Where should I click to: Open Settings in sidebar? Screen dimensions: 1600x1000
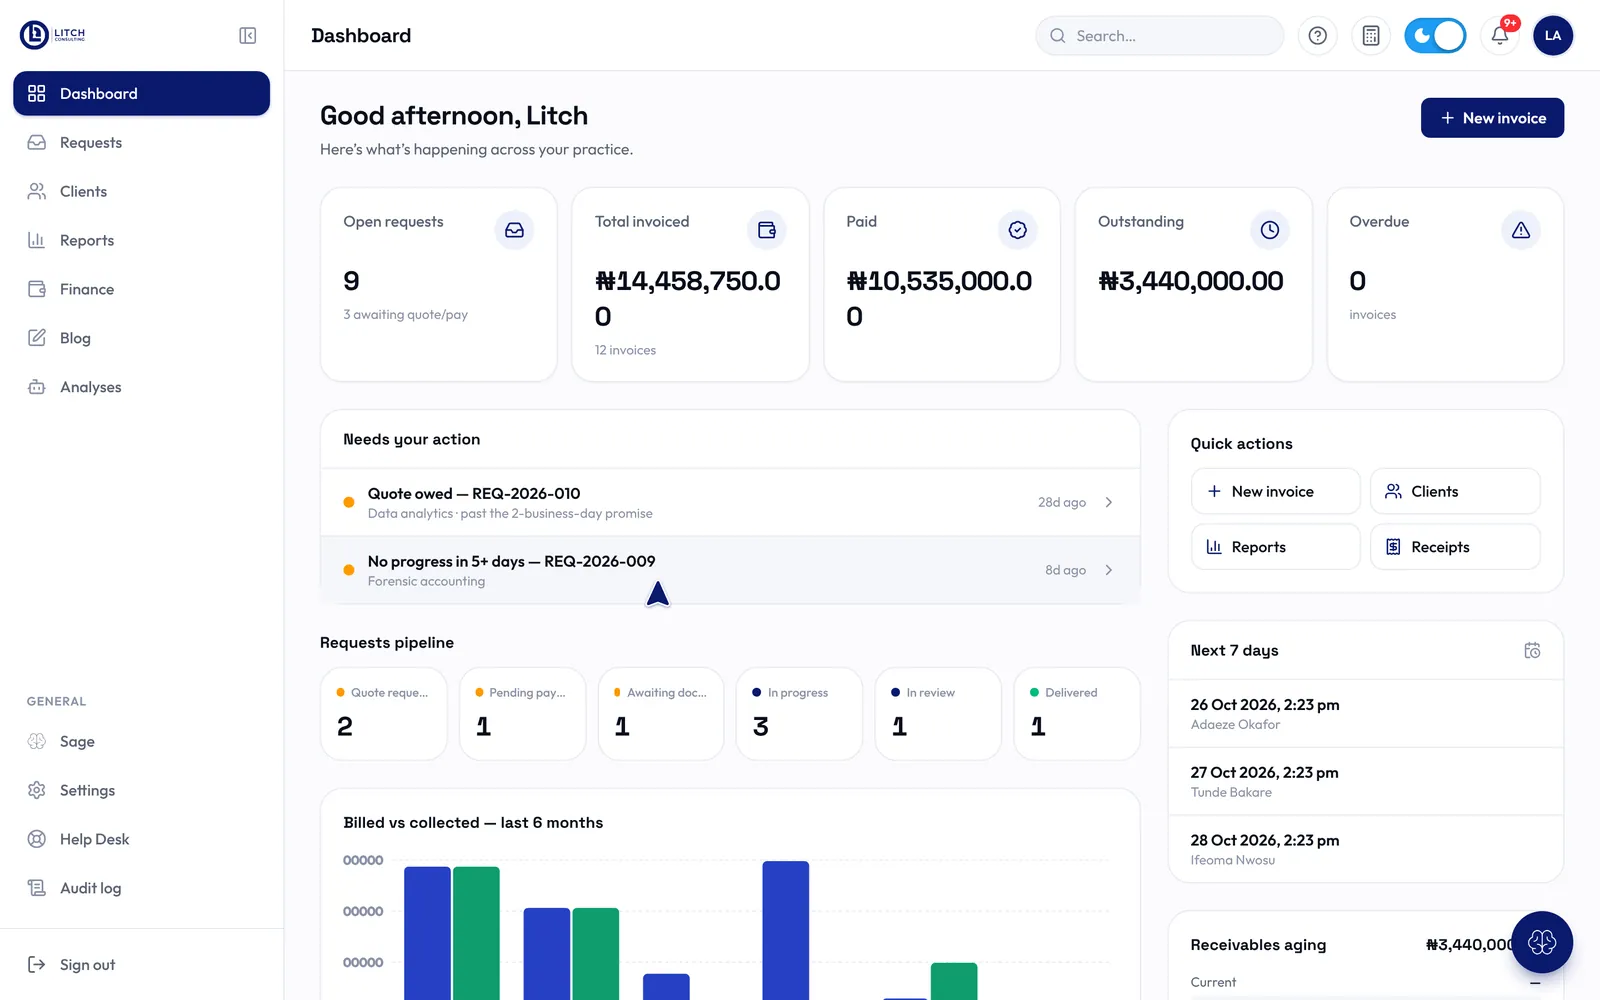[141, 790]
